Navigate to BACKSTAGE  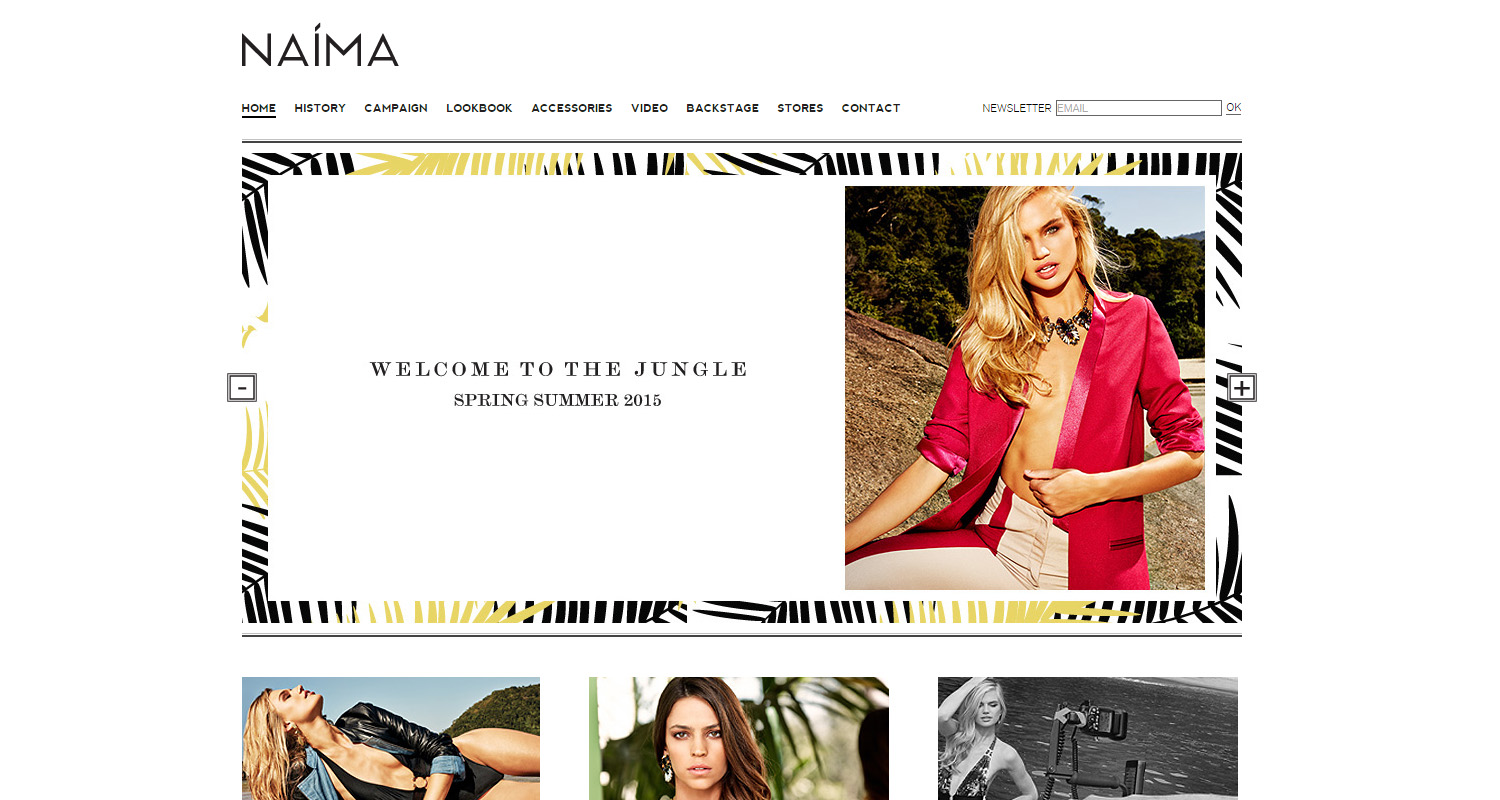coord(722,108)
